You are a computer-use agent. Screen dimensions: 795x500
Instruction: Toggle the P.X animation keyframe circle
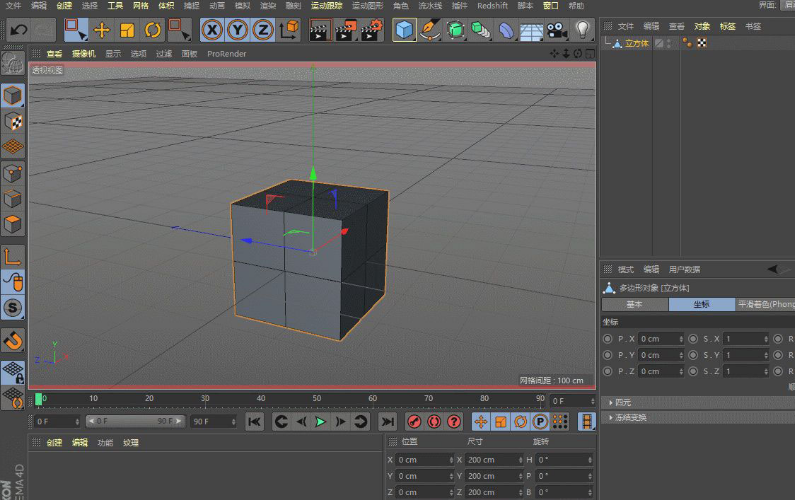607,339
